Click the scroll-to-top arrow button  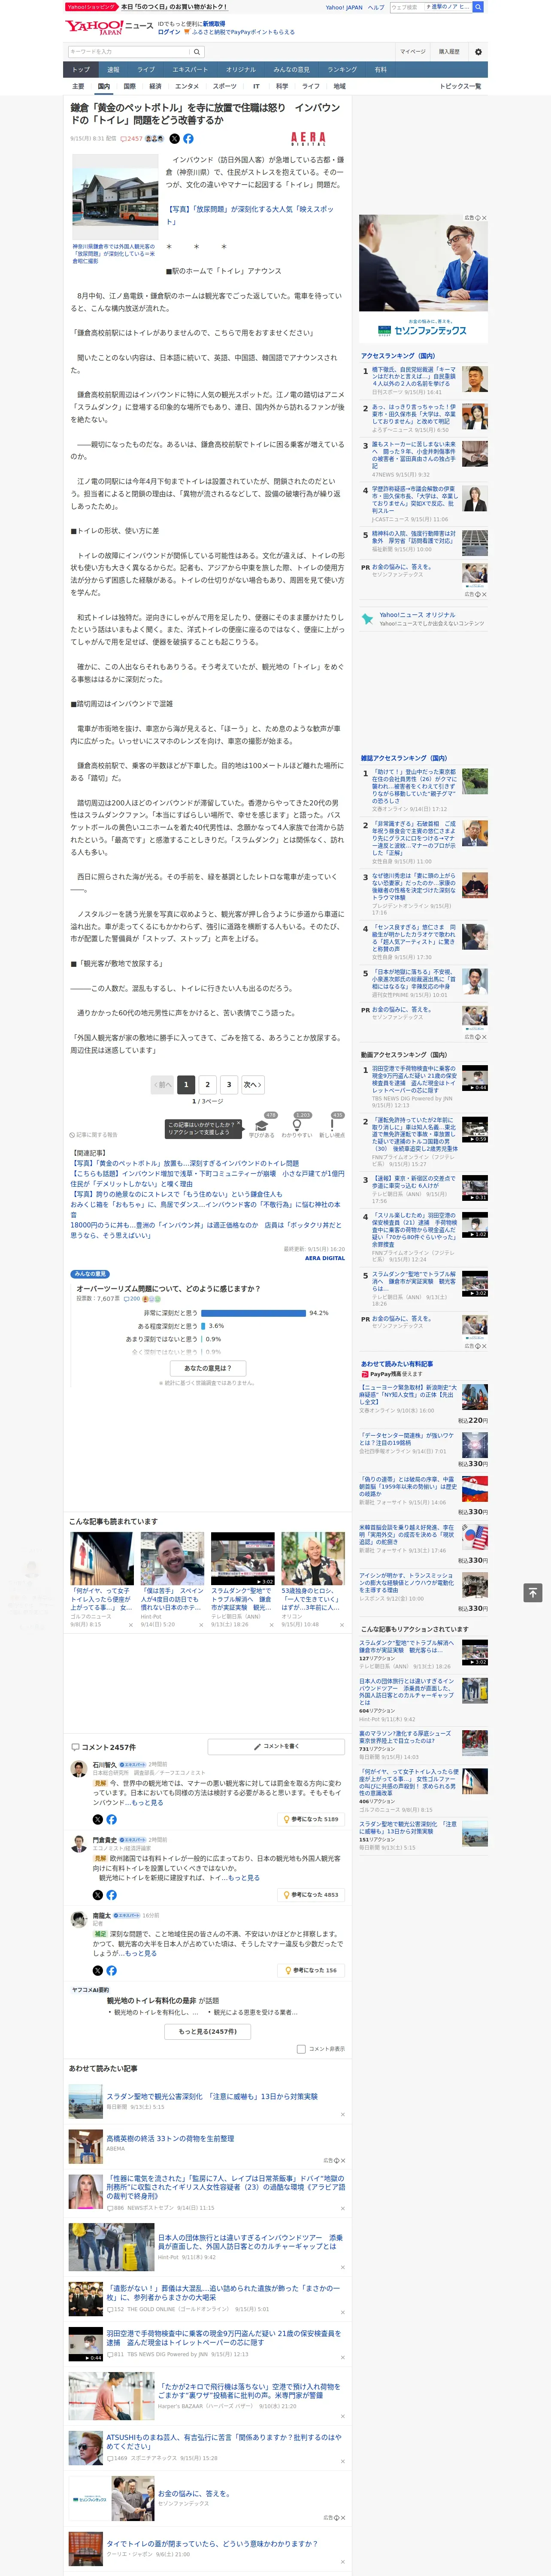coord(533,1592)
